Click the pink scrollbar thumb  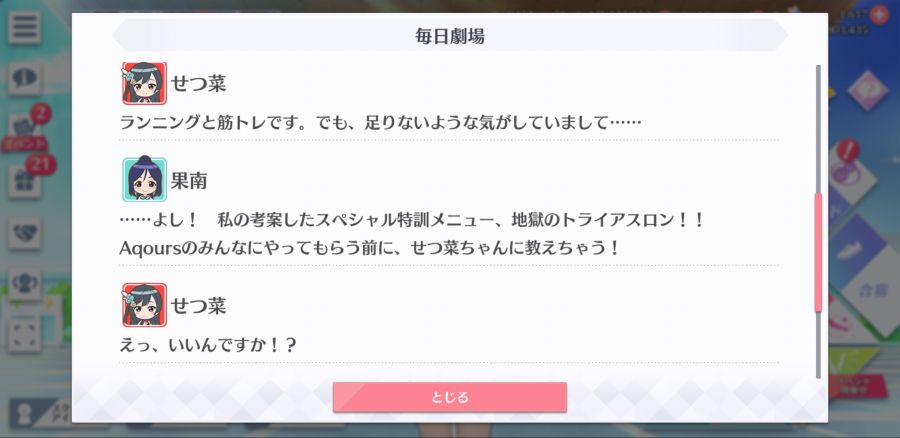tap(818, 253)
